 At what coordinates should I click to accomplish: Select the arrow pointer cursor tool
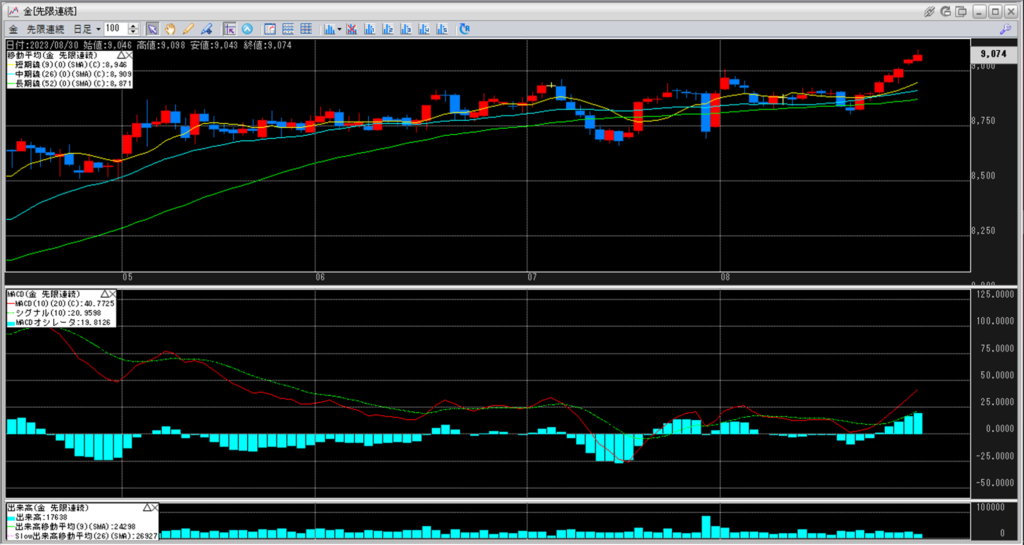click(152, 28)
